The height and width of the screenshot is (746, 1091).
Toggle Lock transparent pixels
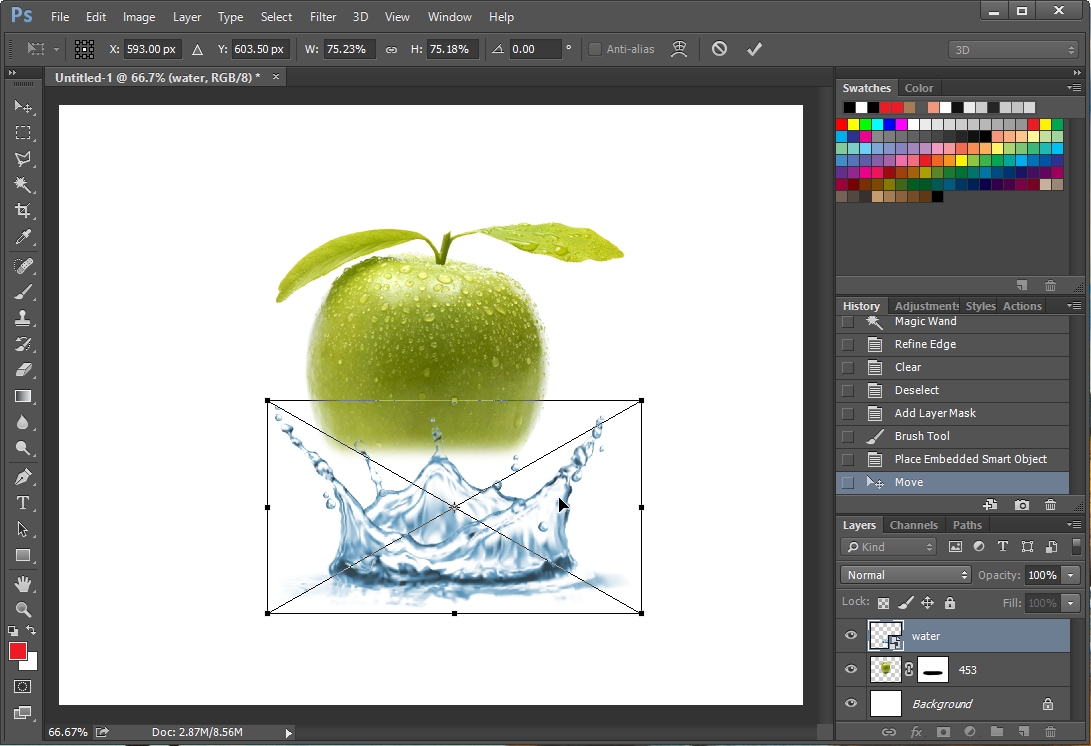[883, 603]
